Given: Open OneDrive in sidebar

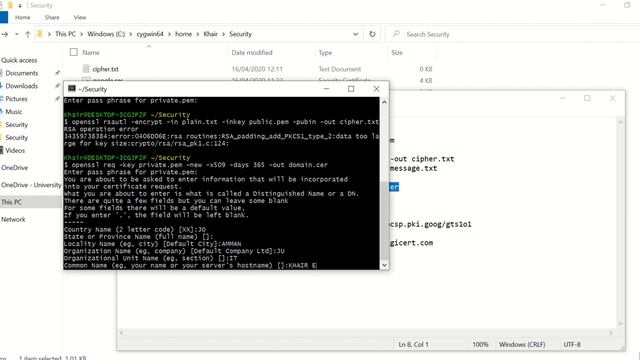Looking at the screenshot, I should [14, 168].
